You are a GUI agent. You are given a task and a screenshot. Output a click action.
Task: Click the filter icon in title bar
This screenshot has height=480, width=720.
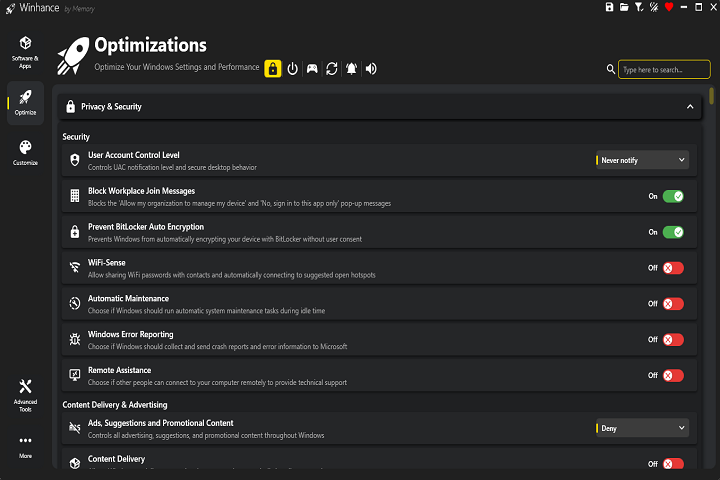tap(639, 7)
